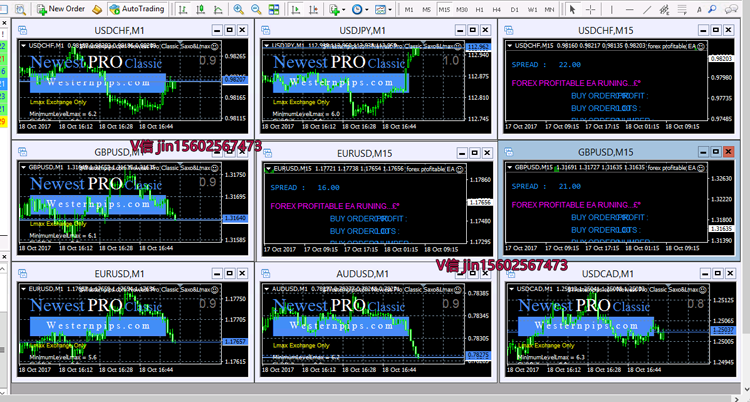Select the vertical line drawing tool
The image size is (750, 402).
612,9
